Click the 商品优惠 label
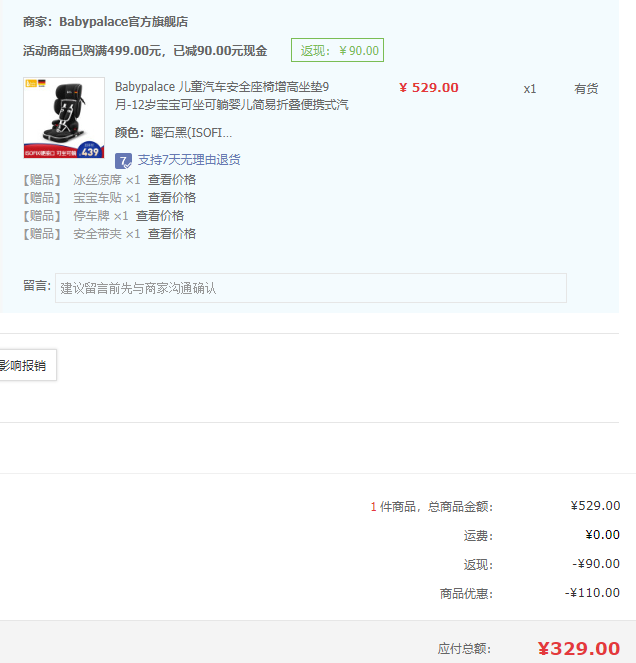 pos(466,594)
